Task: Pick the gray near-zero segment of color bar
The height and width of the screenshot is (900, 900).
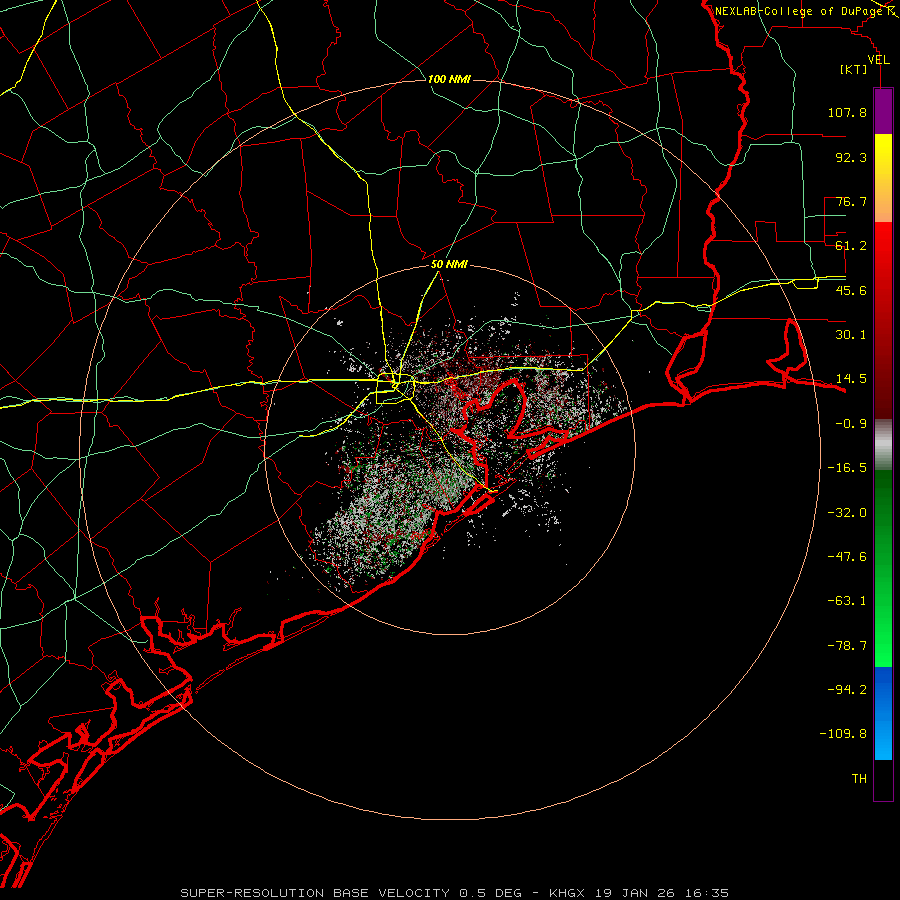Action: [x=883, y=444]
